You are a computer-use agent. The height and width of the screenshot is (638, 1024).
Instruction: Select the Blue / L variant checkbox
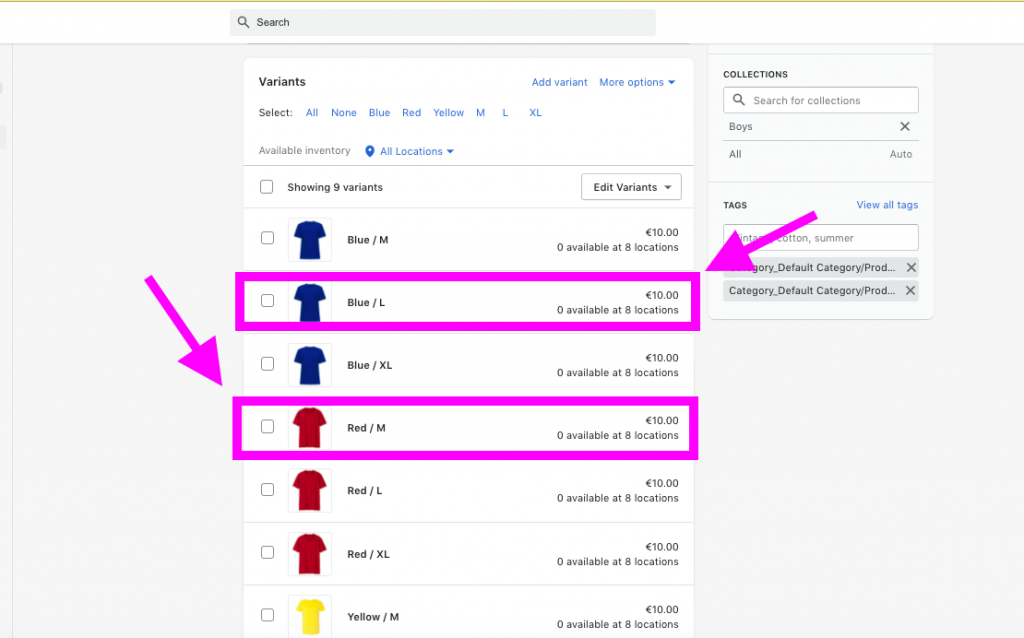click(267, 302)
